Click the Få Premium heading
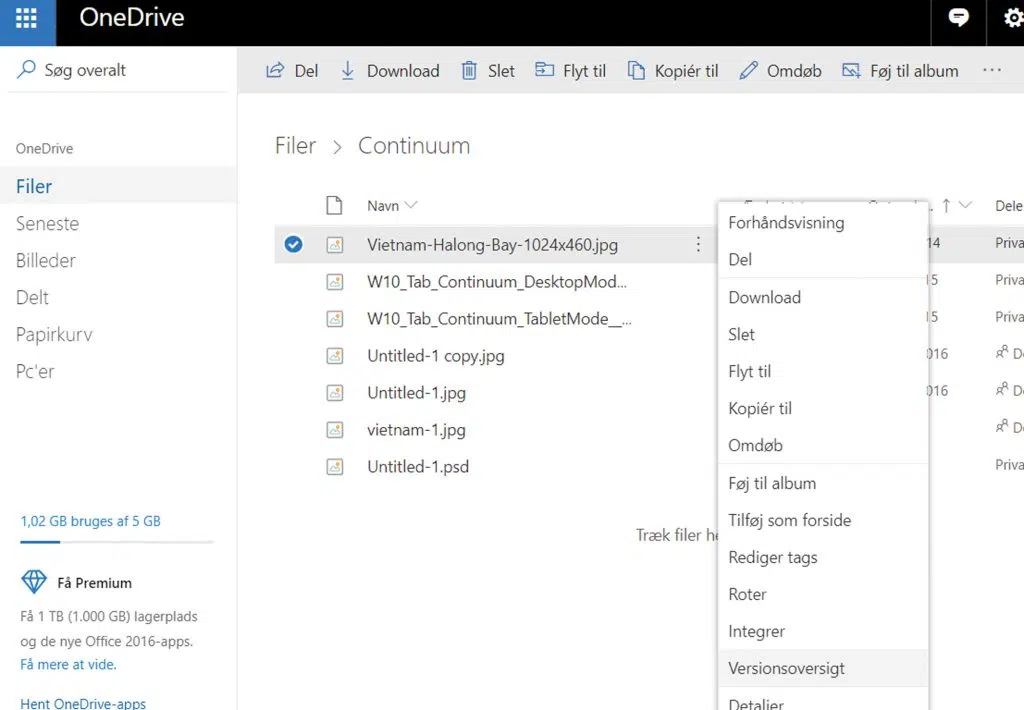 (x=95, y=583)
